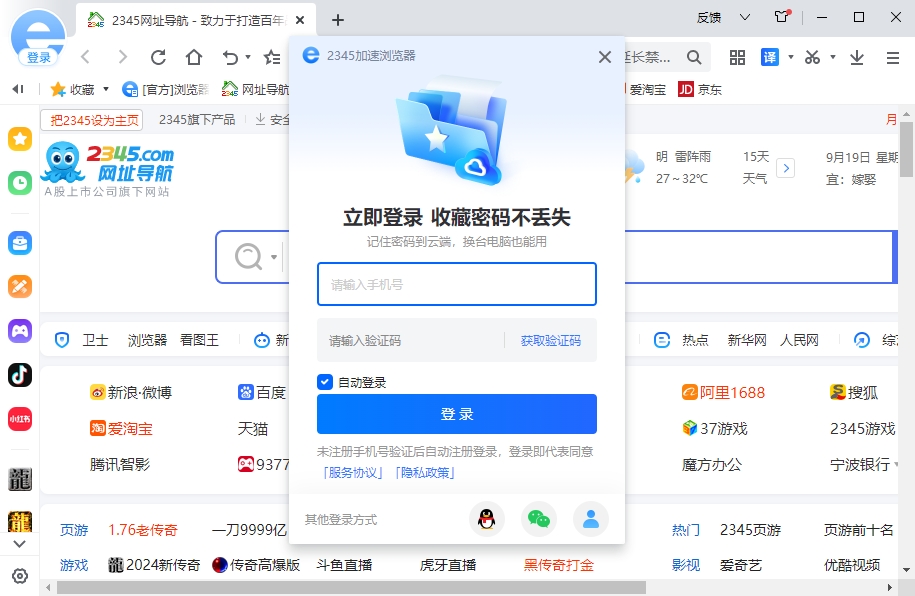The image size is (915, 596).
Task: Click the 获取验证码 link
Action: (550, 341)
